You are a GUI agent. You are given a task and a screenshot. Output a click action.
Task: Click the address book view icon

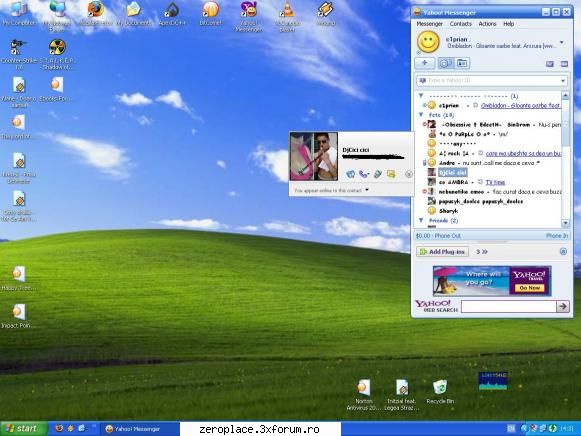click(462, 63)
